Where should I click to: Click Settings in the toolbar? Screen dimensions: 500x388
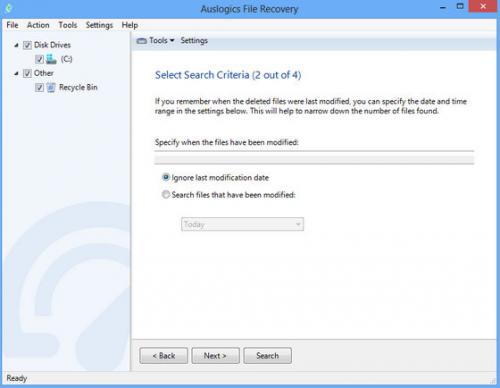[194, 40]
